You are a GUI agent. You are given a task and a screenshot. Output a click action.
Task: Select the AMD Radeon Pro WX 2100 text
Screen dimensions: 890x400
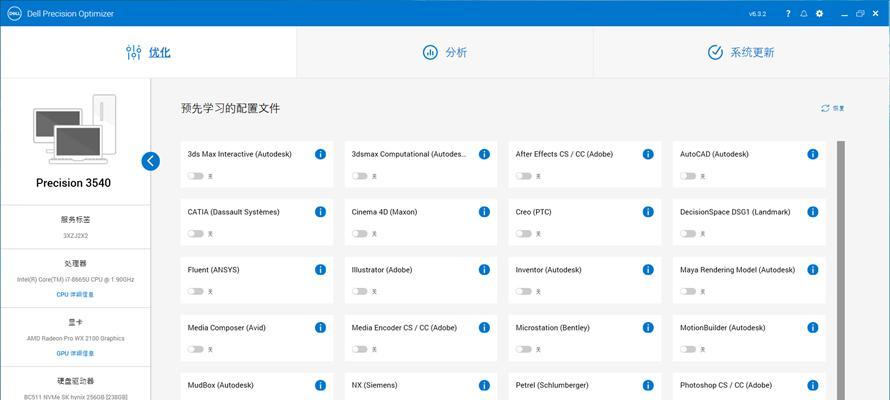click(x=75, y=339)
